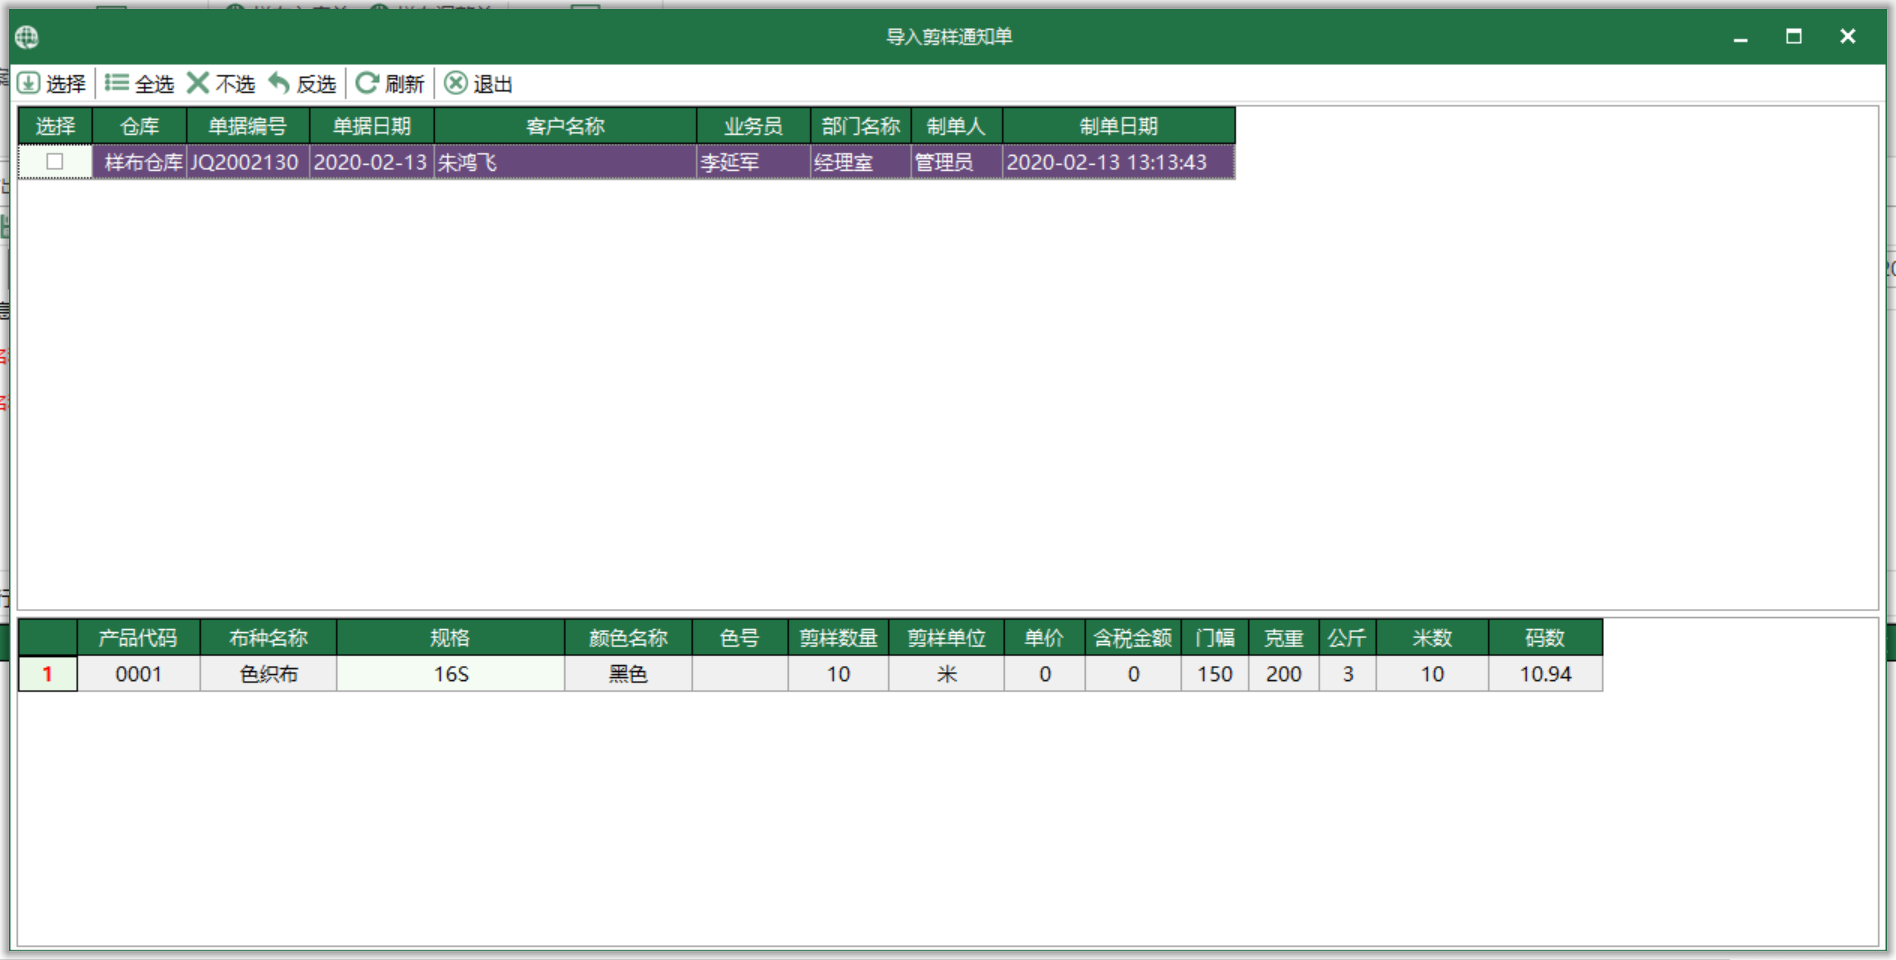Screen dimensions: 1896x960
Task: Maximize the 导入剪样通知单 window
Action: [x=1794, y=37]
